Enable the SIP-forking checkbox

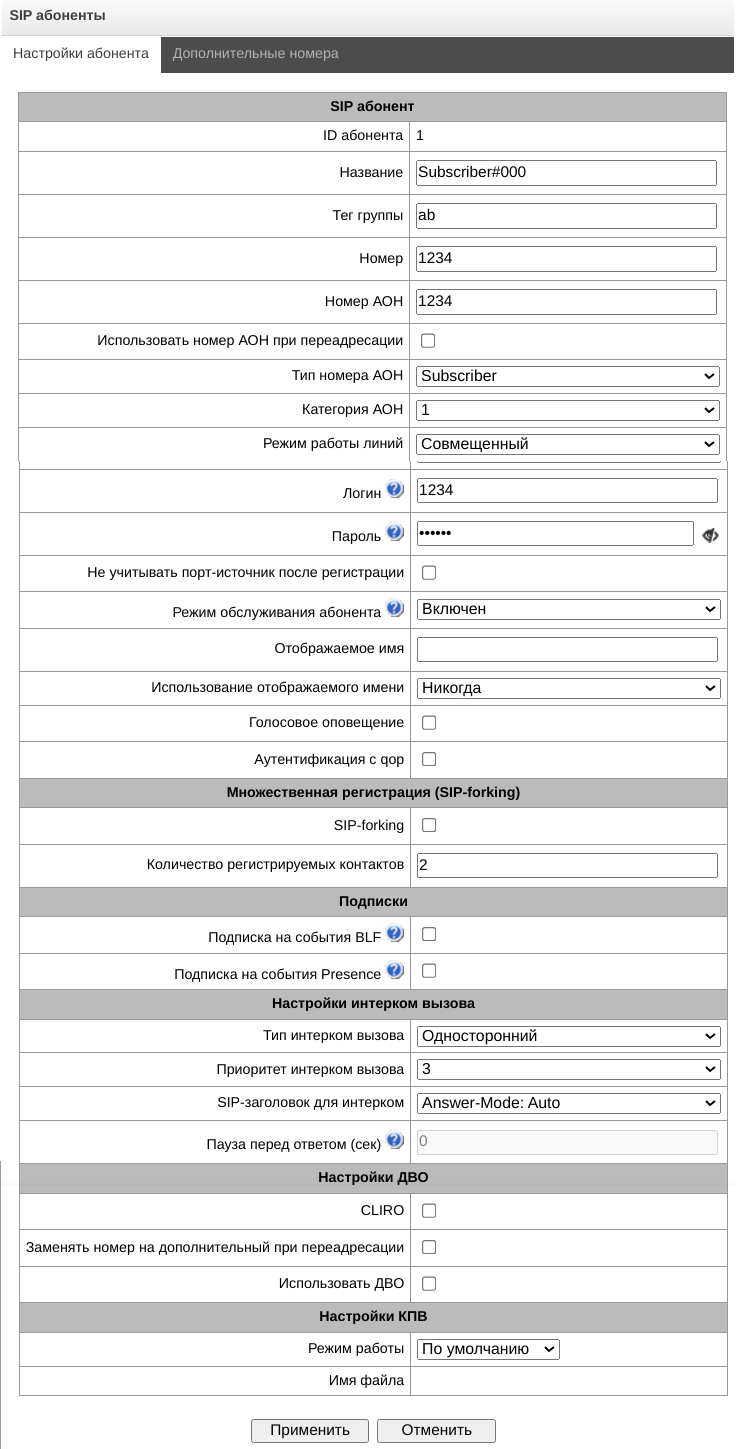(x=429, y=825)
